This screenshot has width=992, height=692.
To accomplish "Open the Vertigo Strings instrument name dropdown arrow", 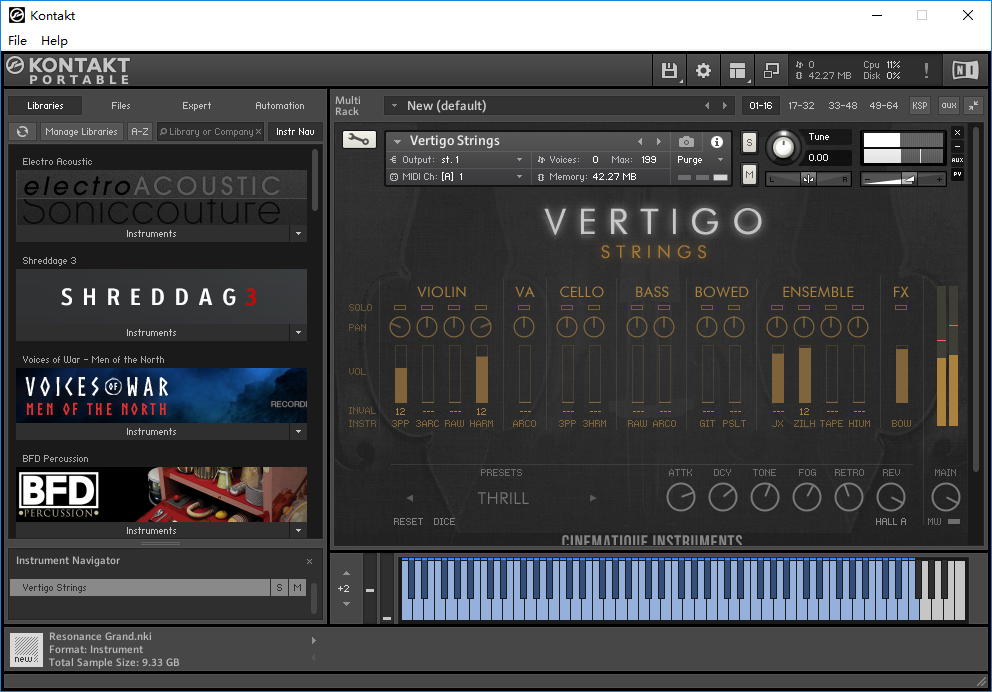I will 397,141.
